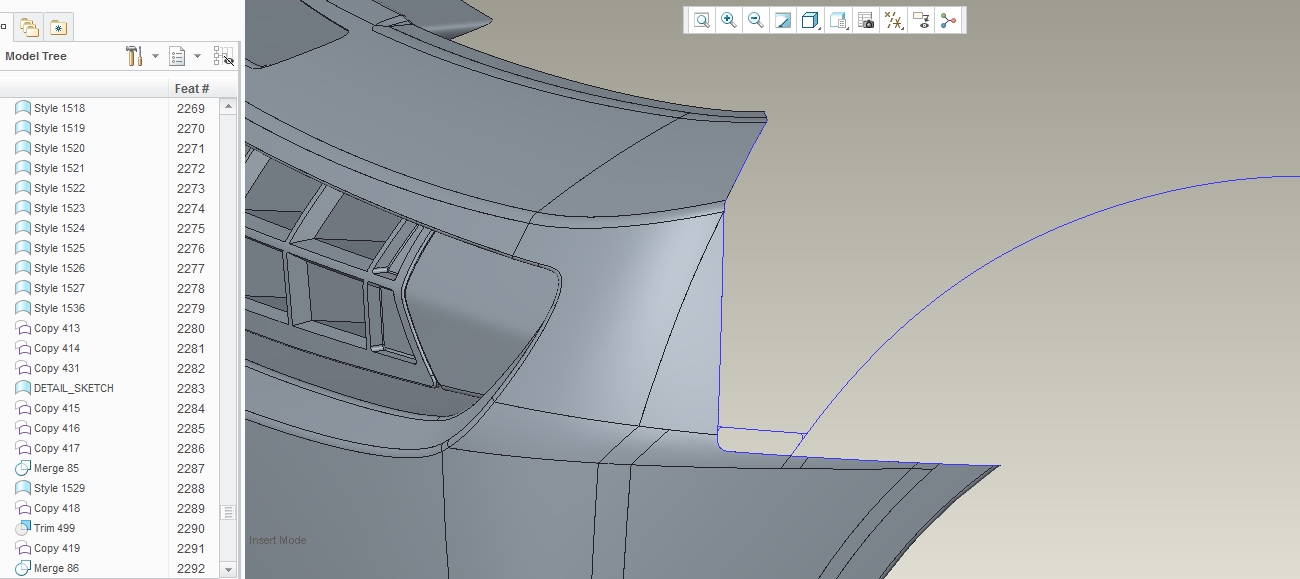Select the DETAIL_SKETCH feature
Viewport: 1300px width, 579px height.
(73, 388)
